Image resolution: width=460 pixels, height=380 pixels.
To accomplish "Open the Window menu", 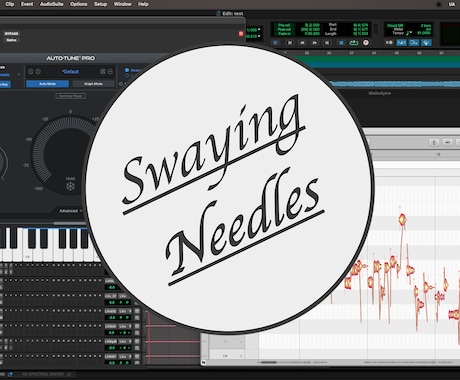I will [122, 4].
